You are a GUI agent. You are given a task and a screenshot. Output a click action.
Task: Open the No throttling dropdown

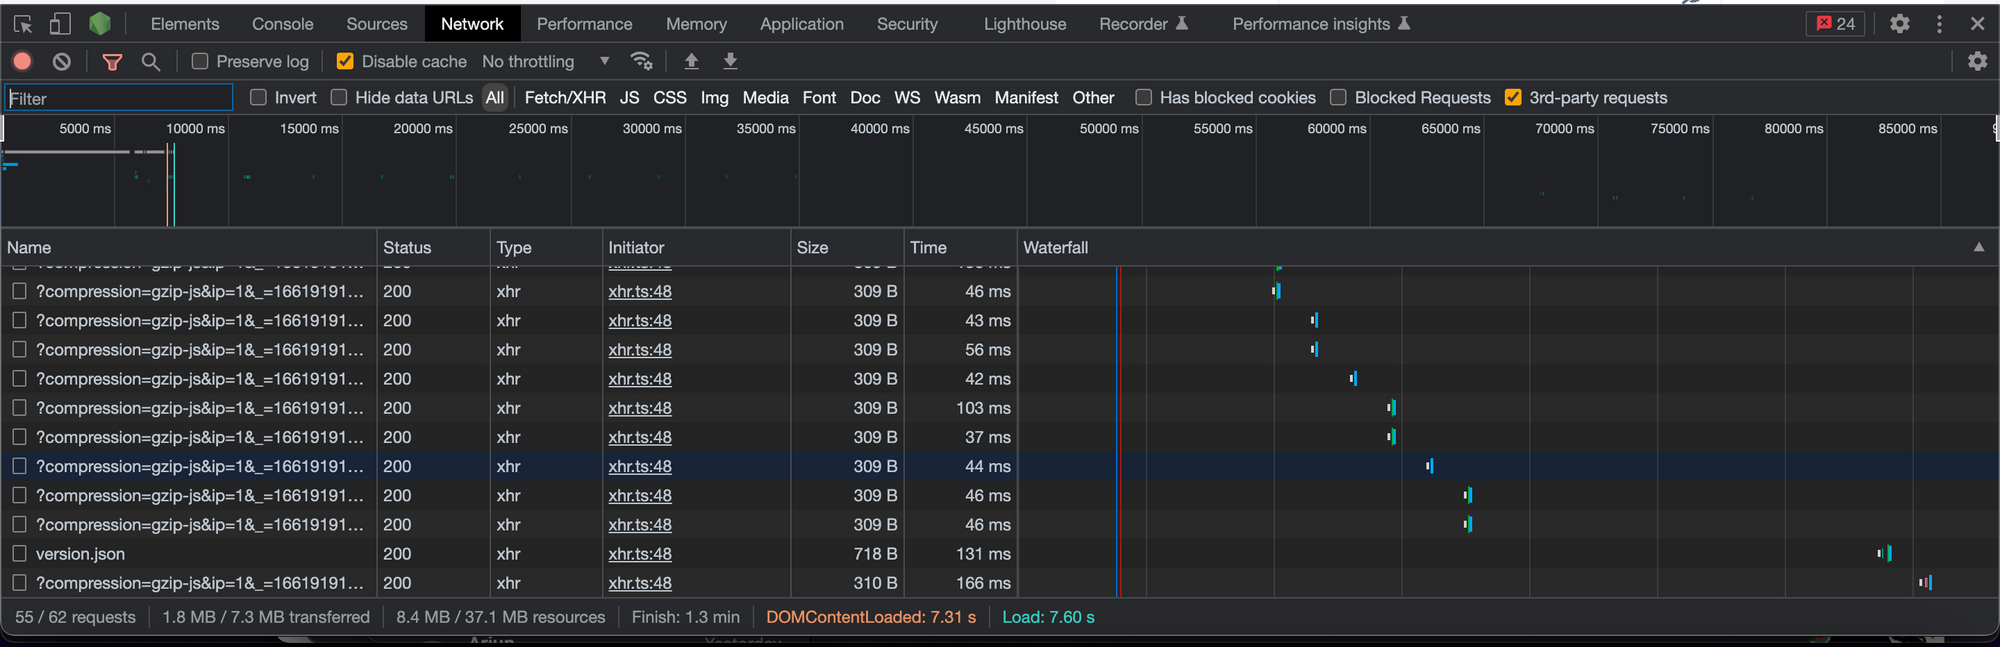pyautogui.click(x=545, y=62)
